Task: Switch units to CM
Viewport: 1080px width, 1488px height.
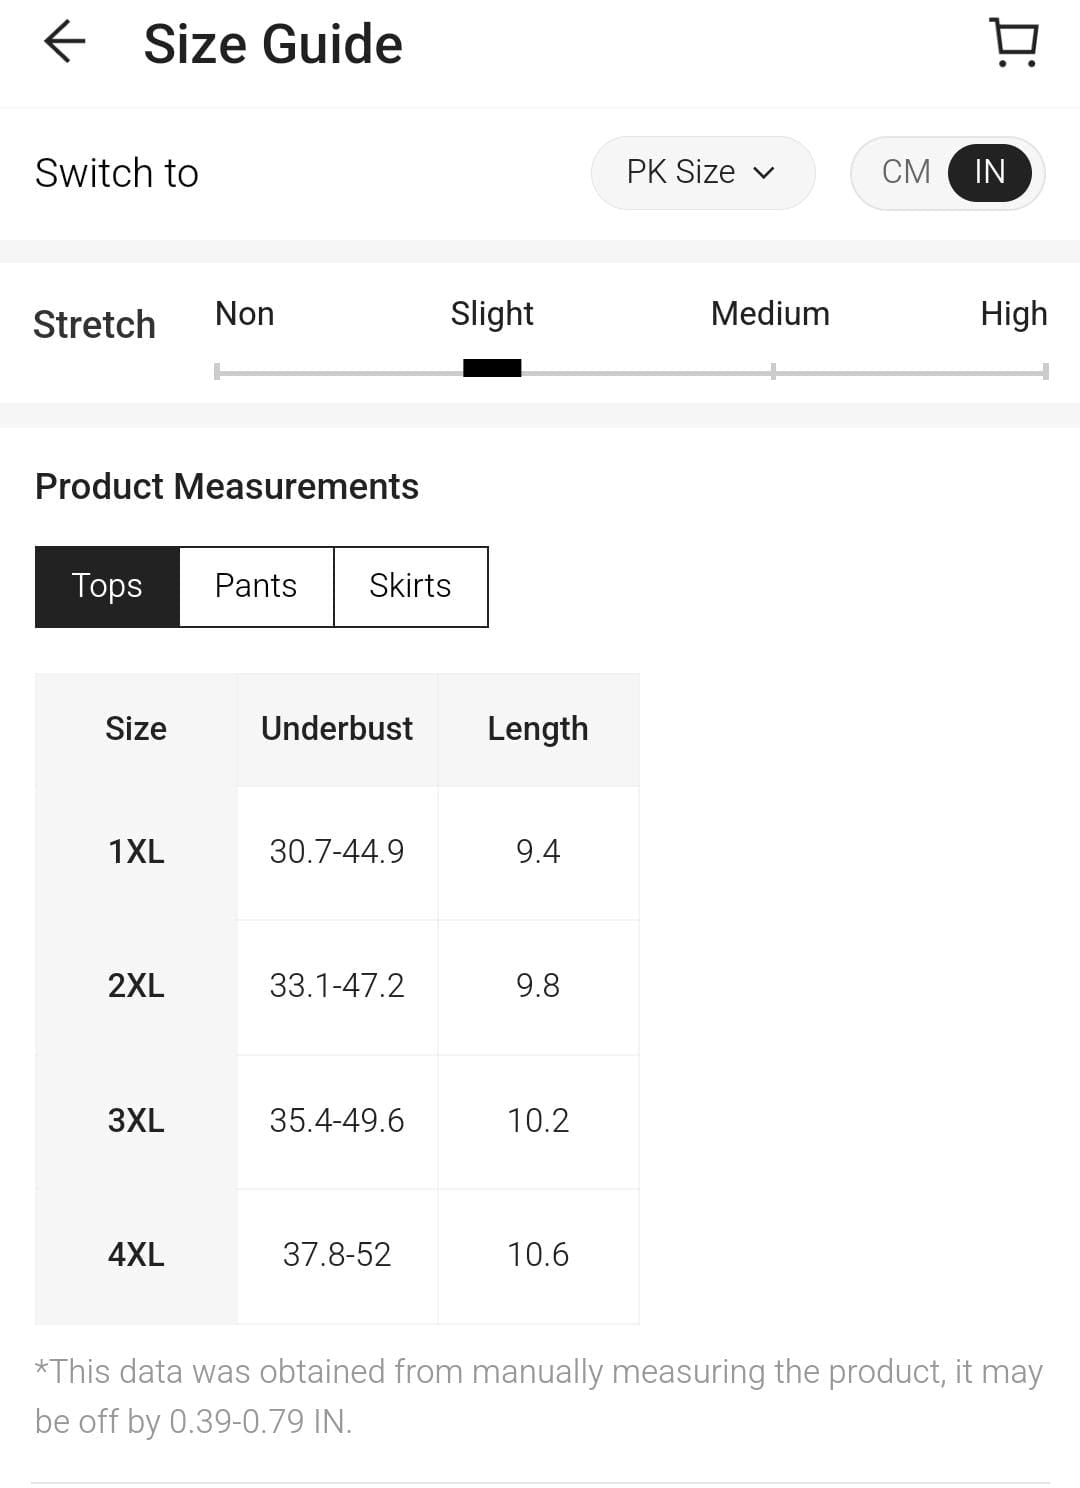Action: coord(906,172)
